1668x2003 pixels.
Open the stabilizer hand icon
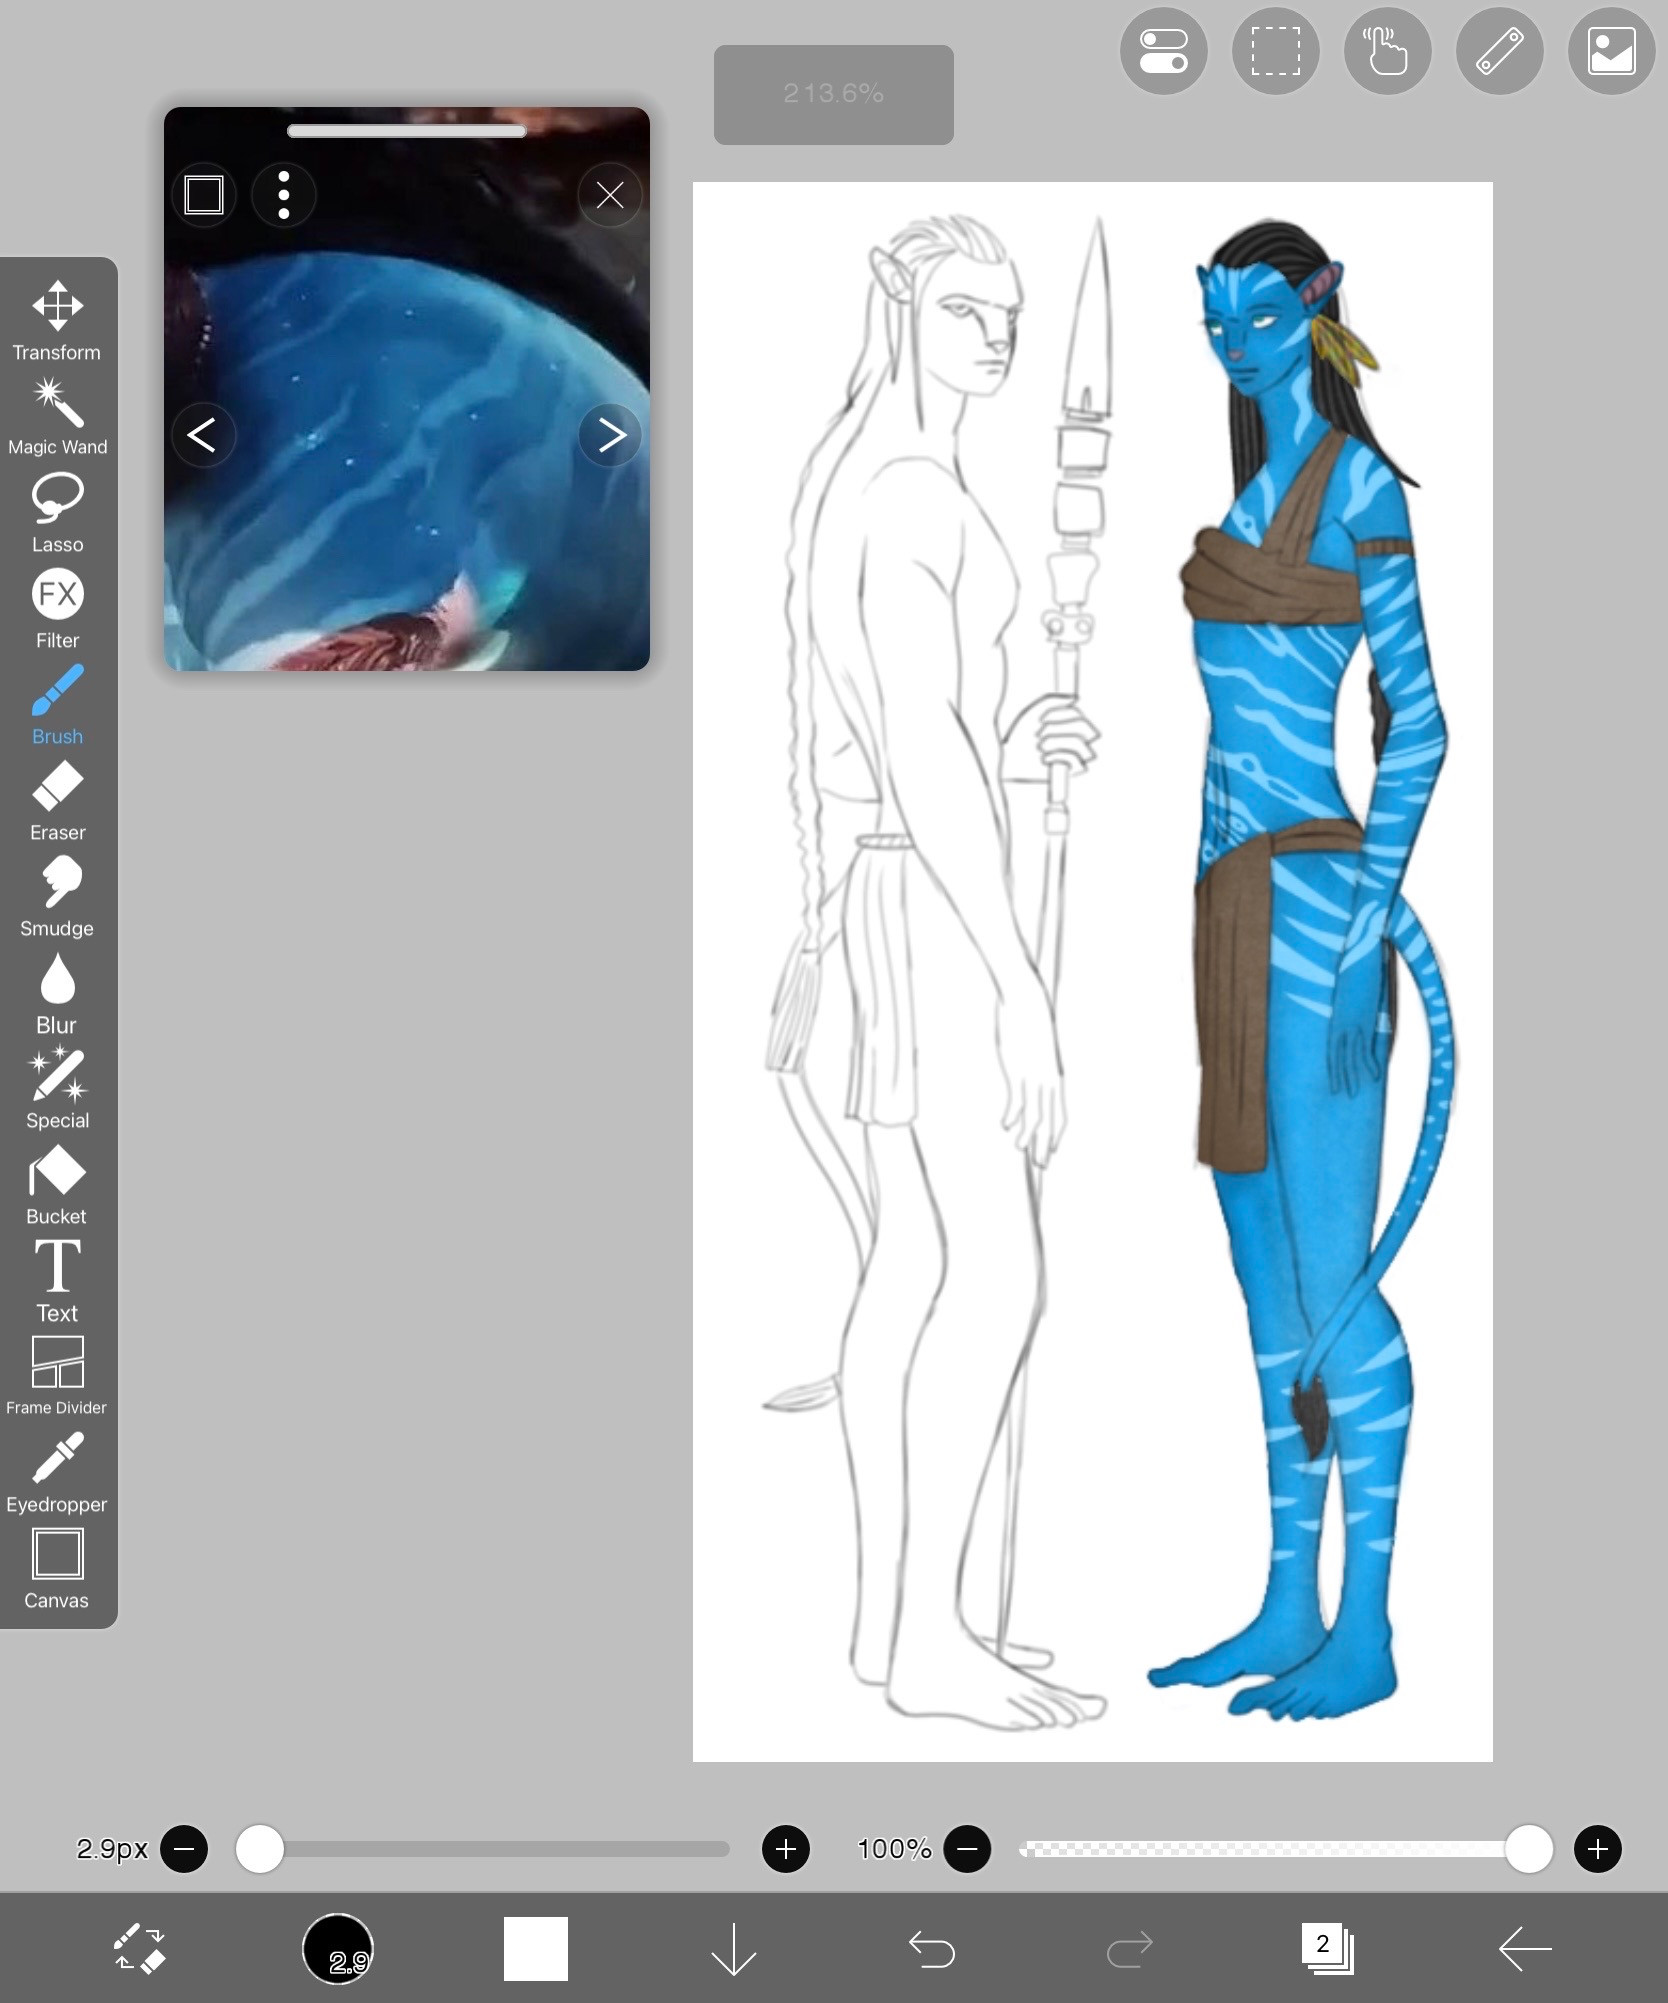pyautogui.click(x=1388, y=51)
